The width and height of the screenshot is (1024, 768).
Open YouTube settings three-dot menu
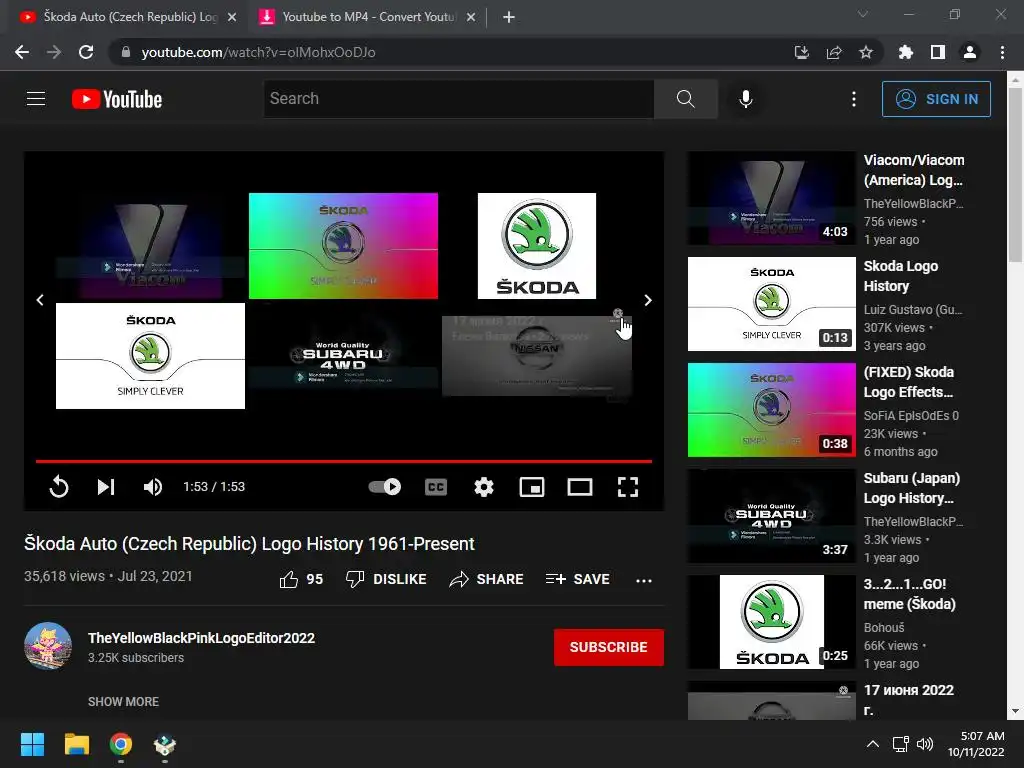click(x=854, y=99)
